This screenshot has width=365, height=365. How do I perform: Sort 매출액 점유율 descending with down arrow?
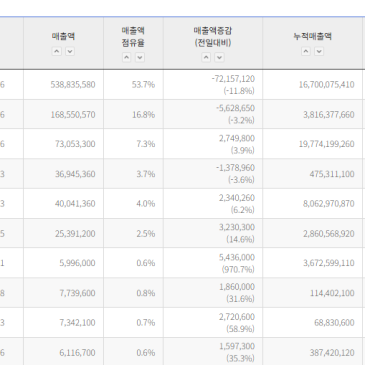click(140, 57)
